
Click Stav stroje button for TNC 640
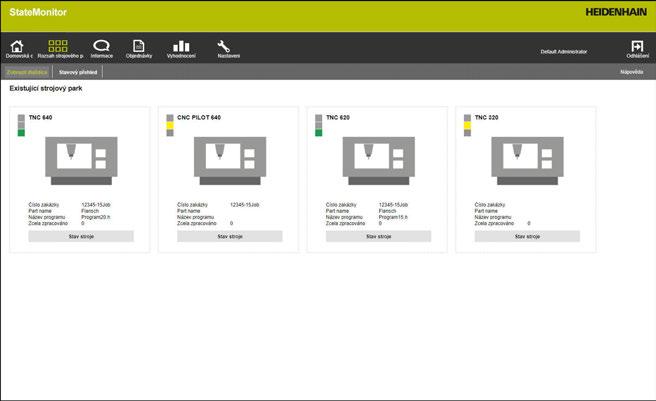tap(81, 236)
